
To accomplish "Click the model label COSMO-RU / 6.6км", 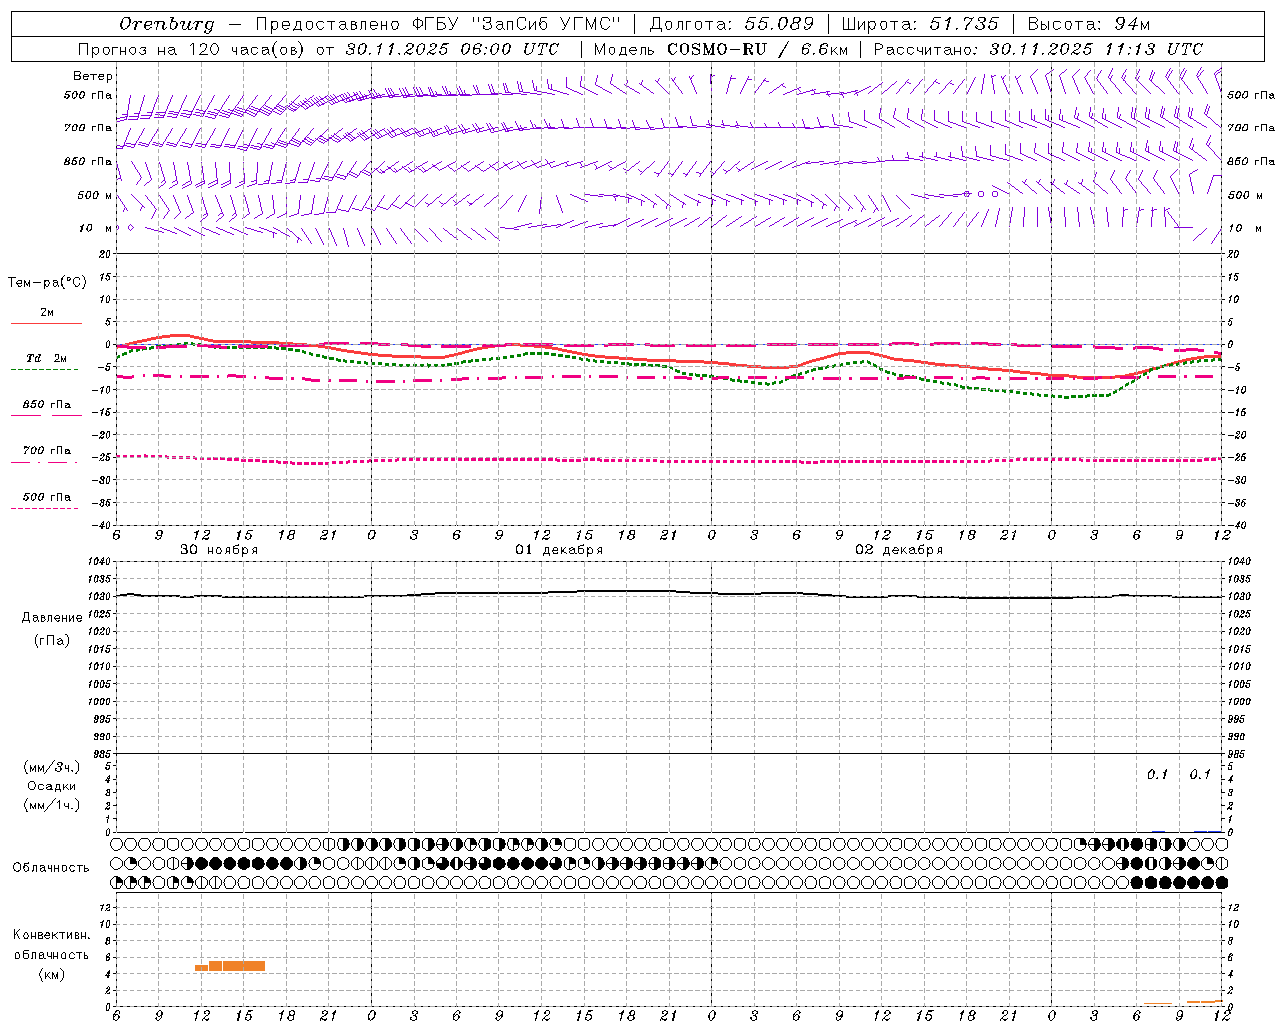I will click(757, 49).
